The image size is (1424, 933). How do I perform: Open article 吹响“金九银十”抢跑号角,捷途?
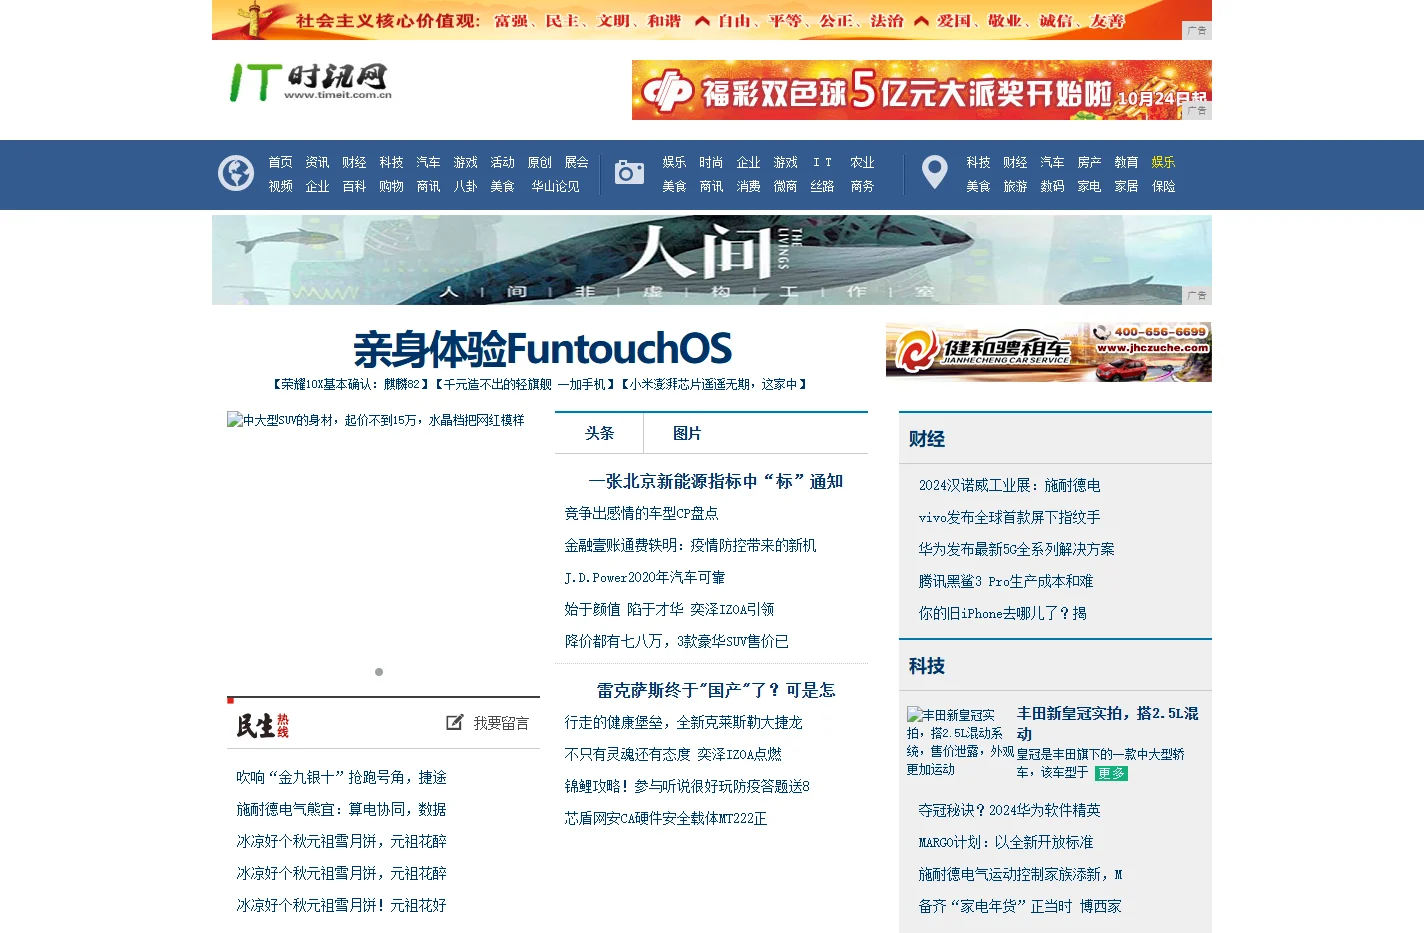pyautogui.click(x=341, y=777)
